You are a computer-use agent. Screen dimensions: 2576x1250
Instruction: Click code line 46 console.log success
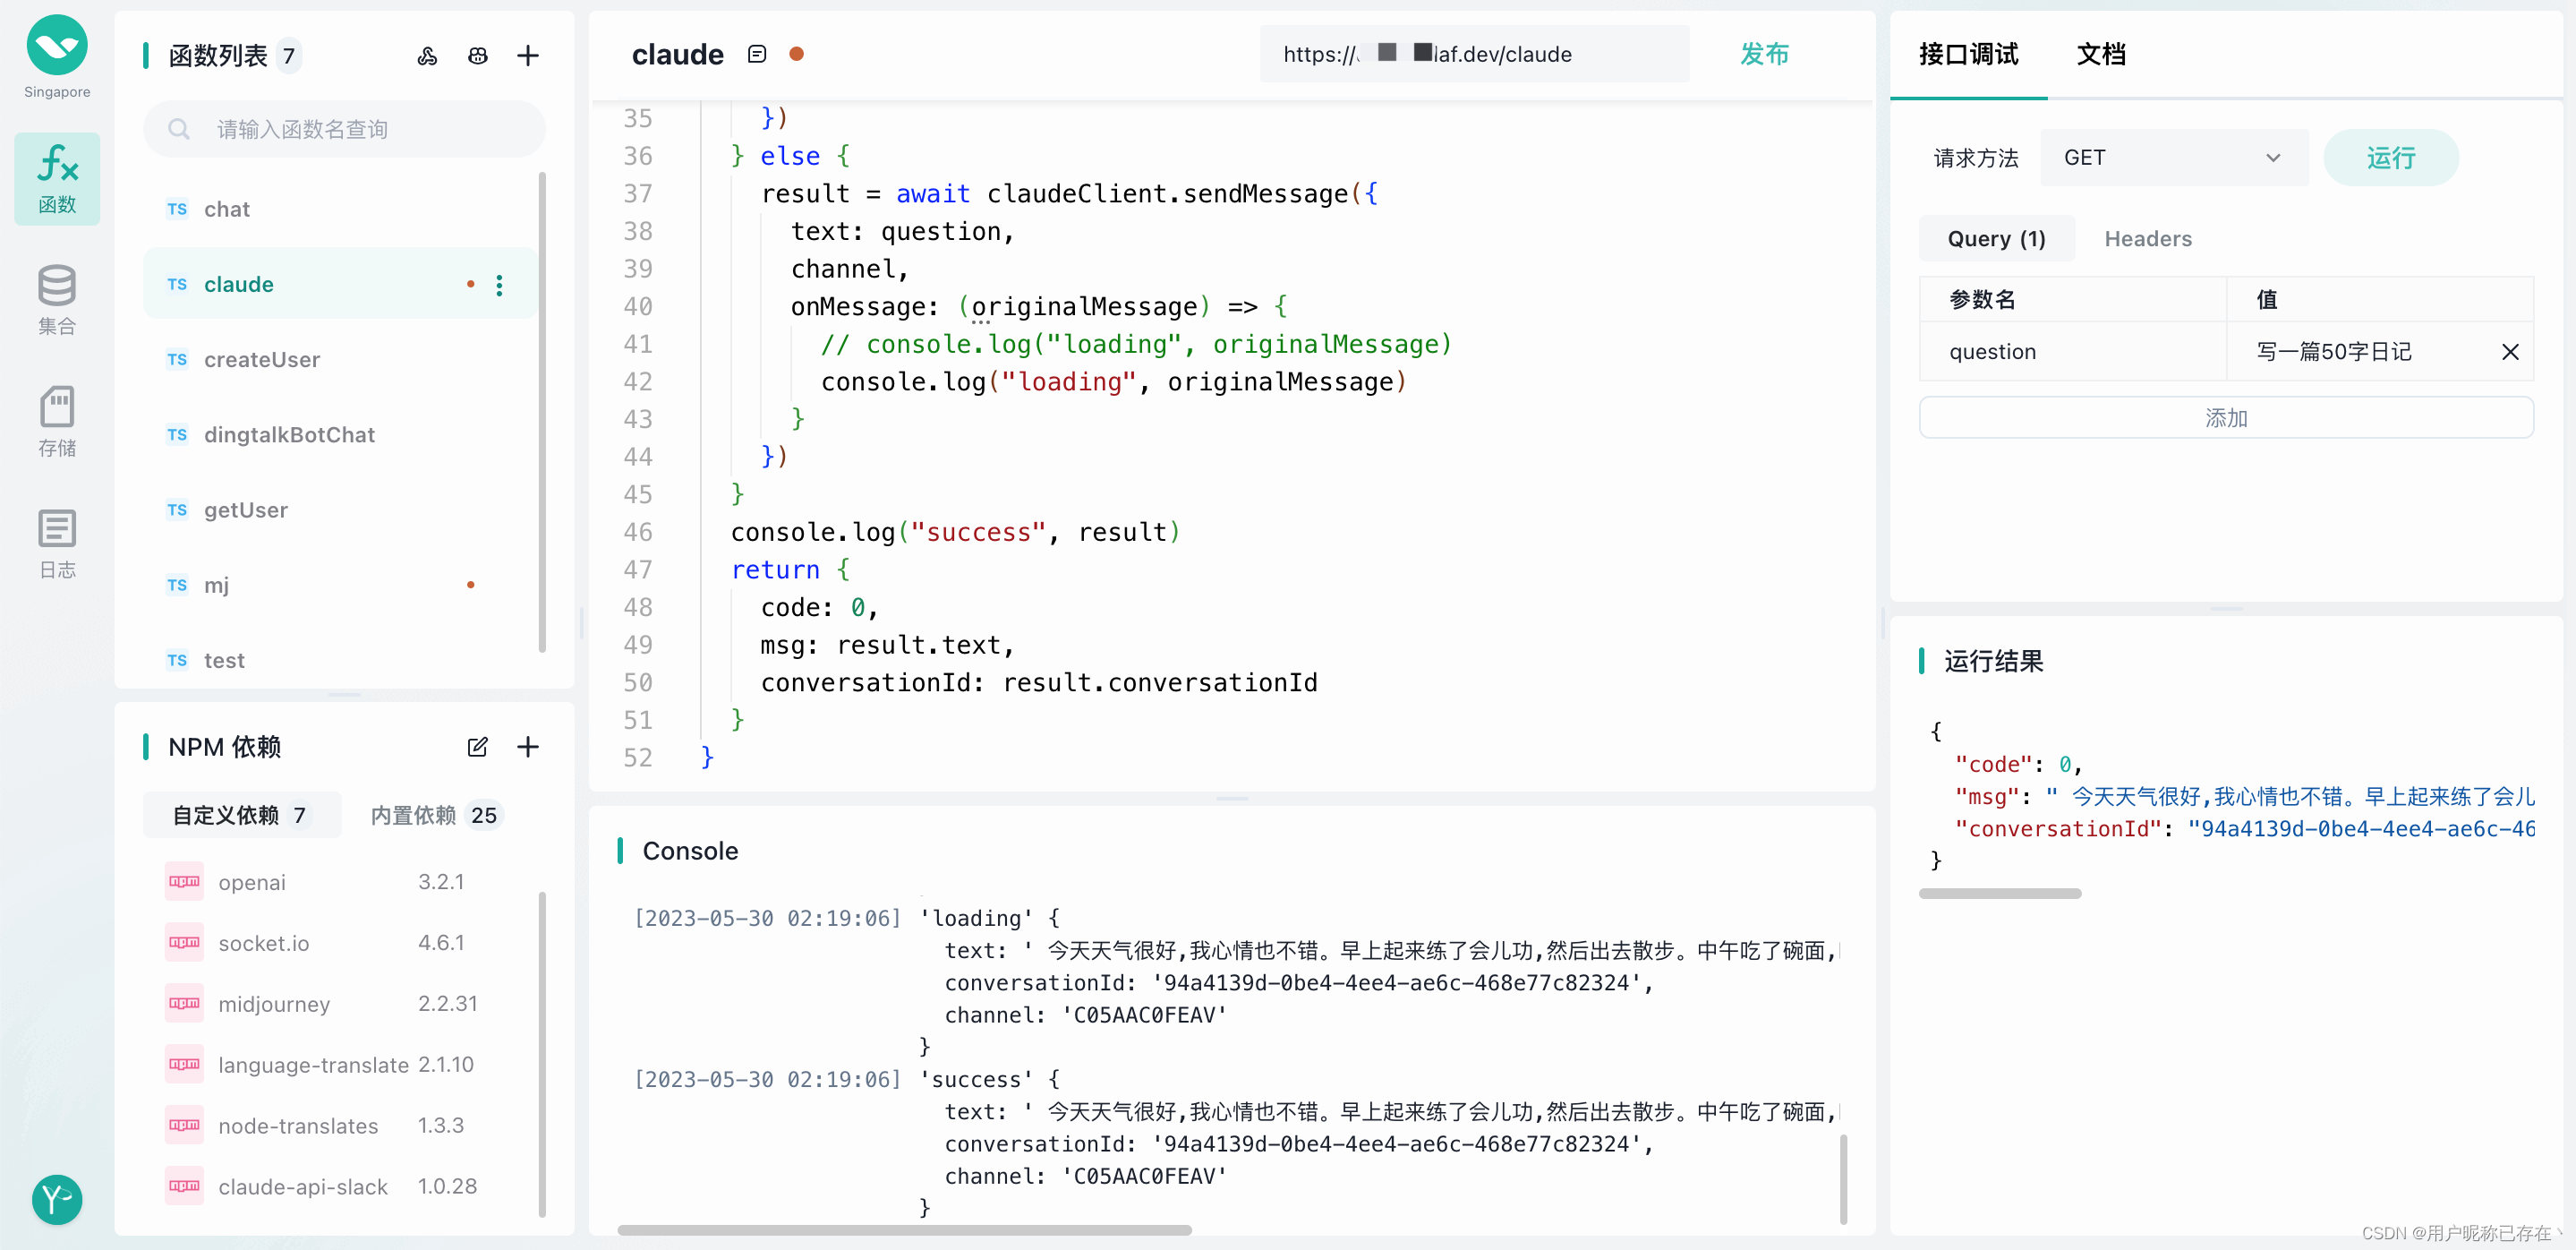[955, 532]
